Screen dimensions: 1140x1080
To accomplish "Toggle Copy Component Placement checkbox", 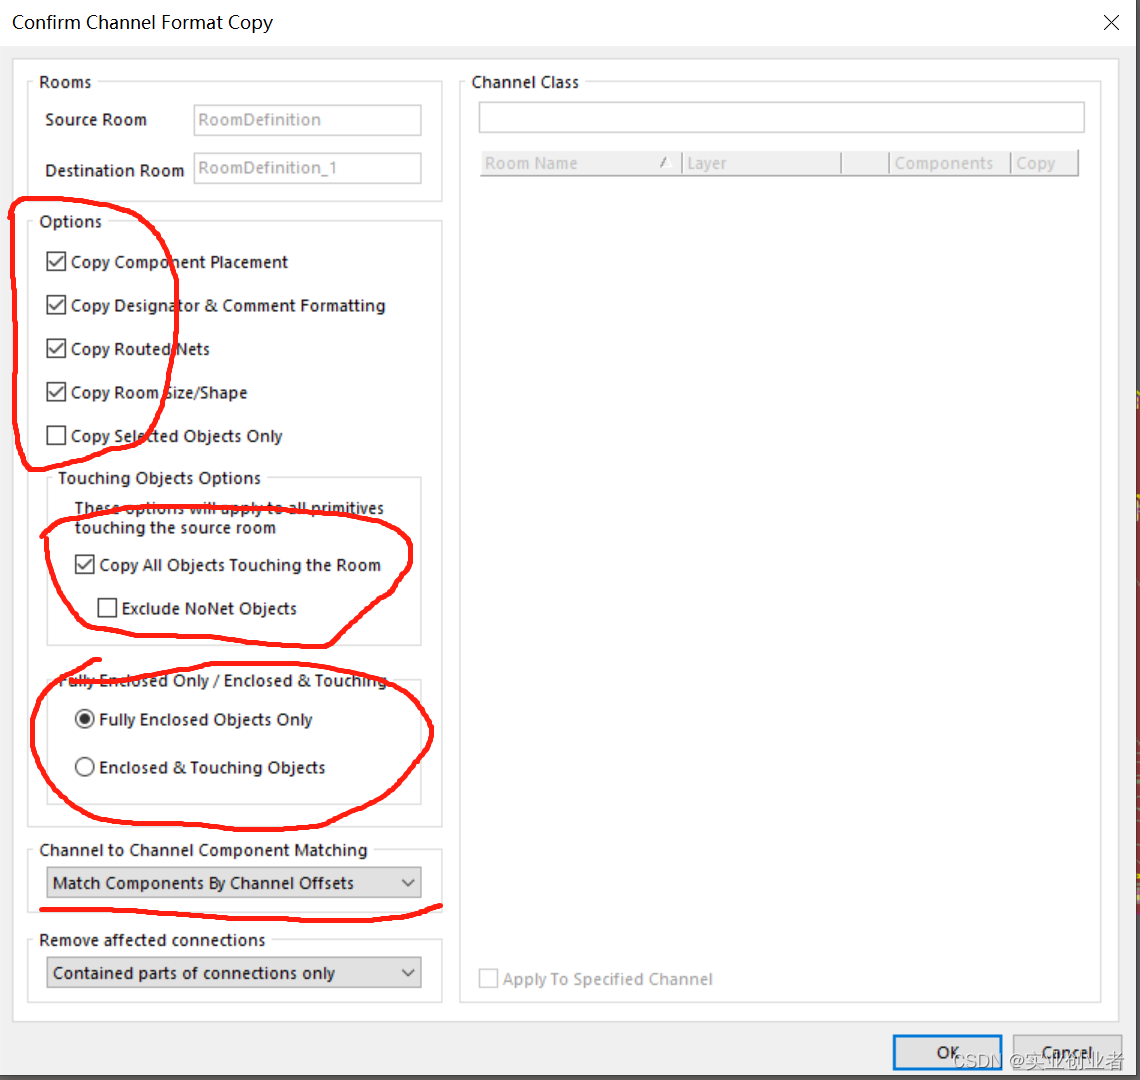I will click(x=56, y=262).
